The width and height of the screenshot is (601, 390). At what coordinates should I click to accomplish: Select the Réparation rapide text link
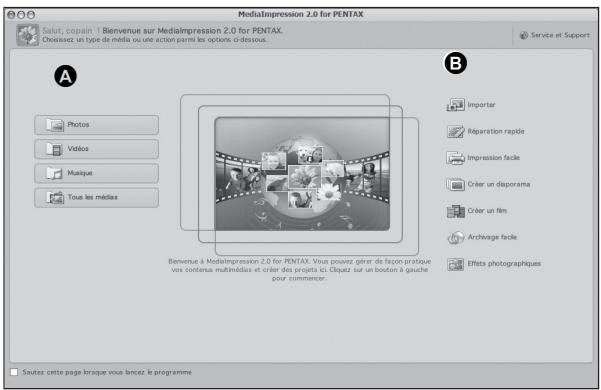(496, 131)
